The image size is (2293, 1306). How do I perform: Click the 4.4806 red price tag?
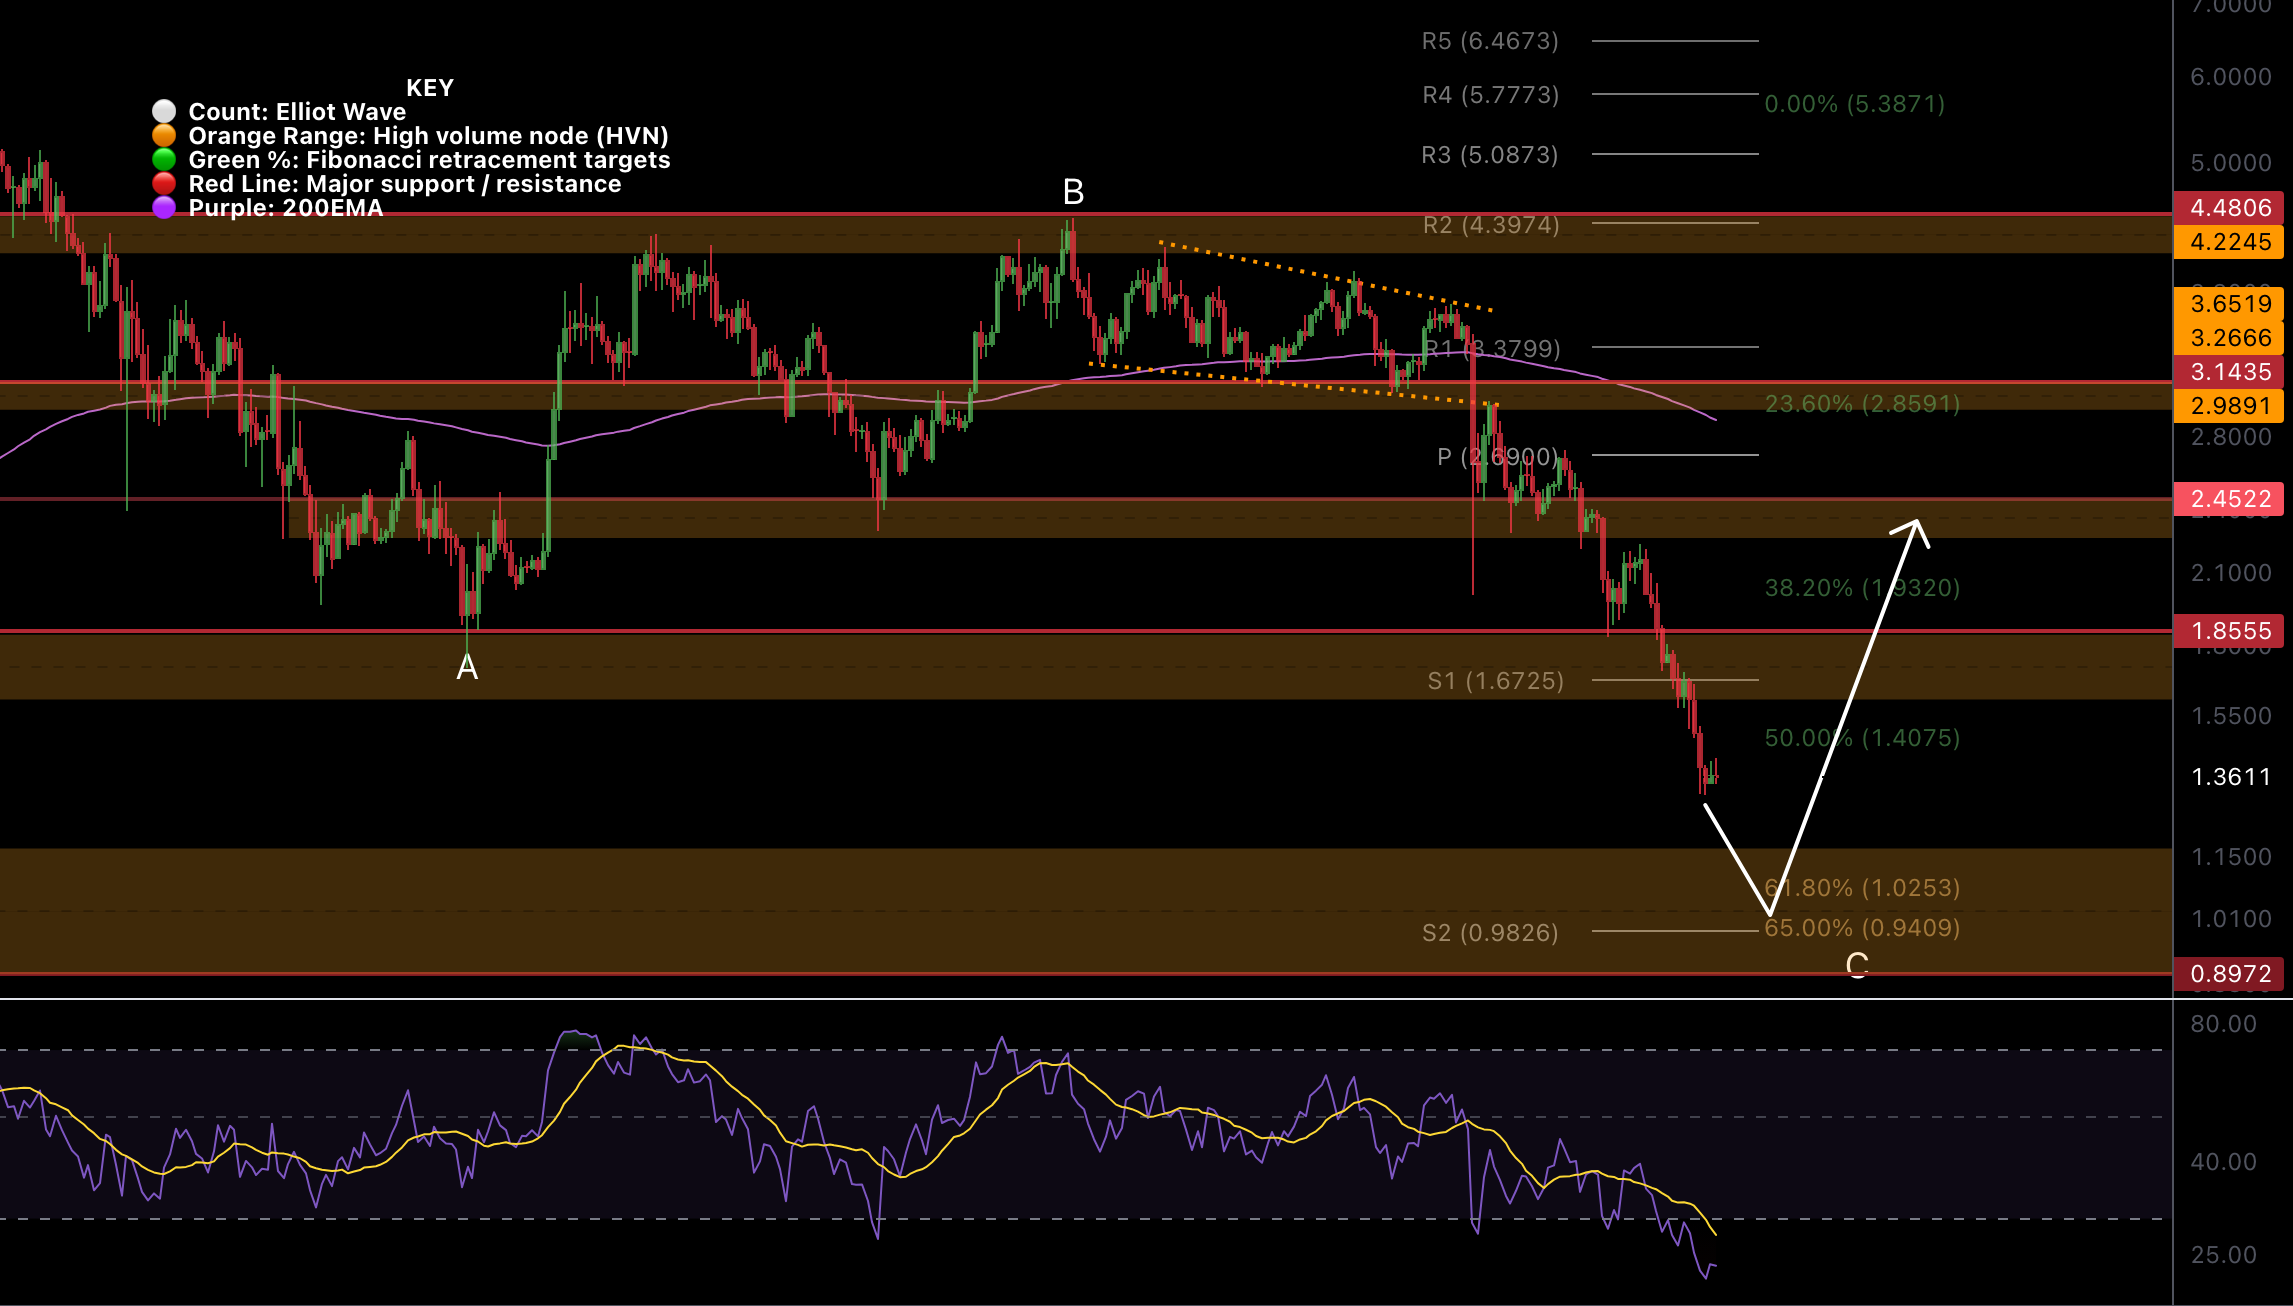pyautogui.click(x=2229, y=208)
